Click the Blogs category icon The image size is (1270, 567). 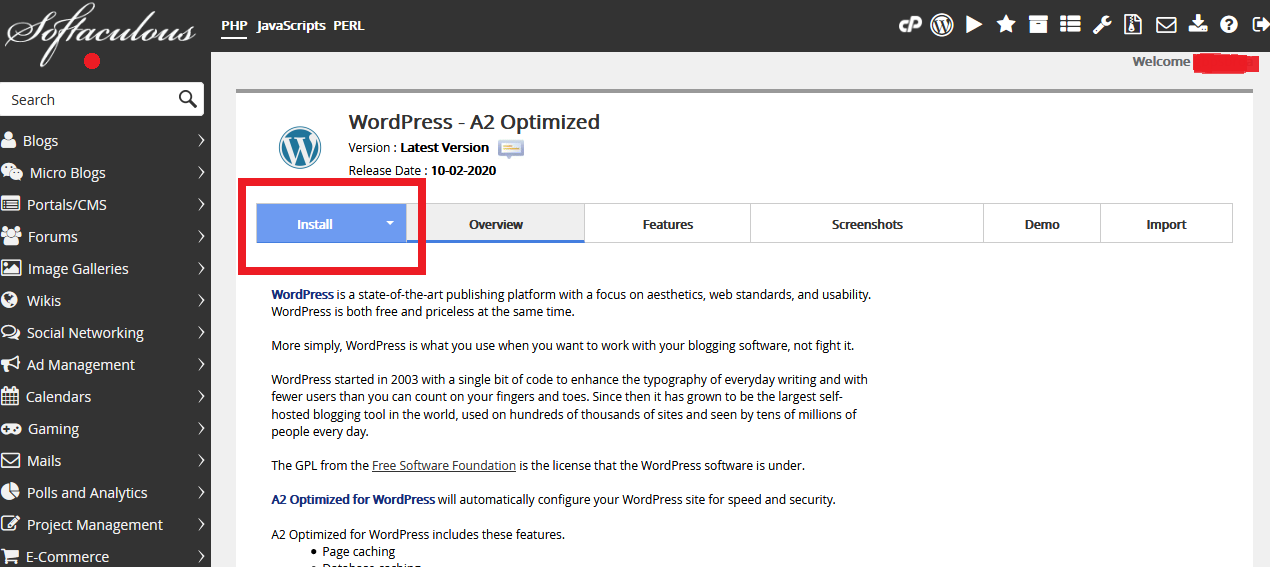tap(9, 140)
